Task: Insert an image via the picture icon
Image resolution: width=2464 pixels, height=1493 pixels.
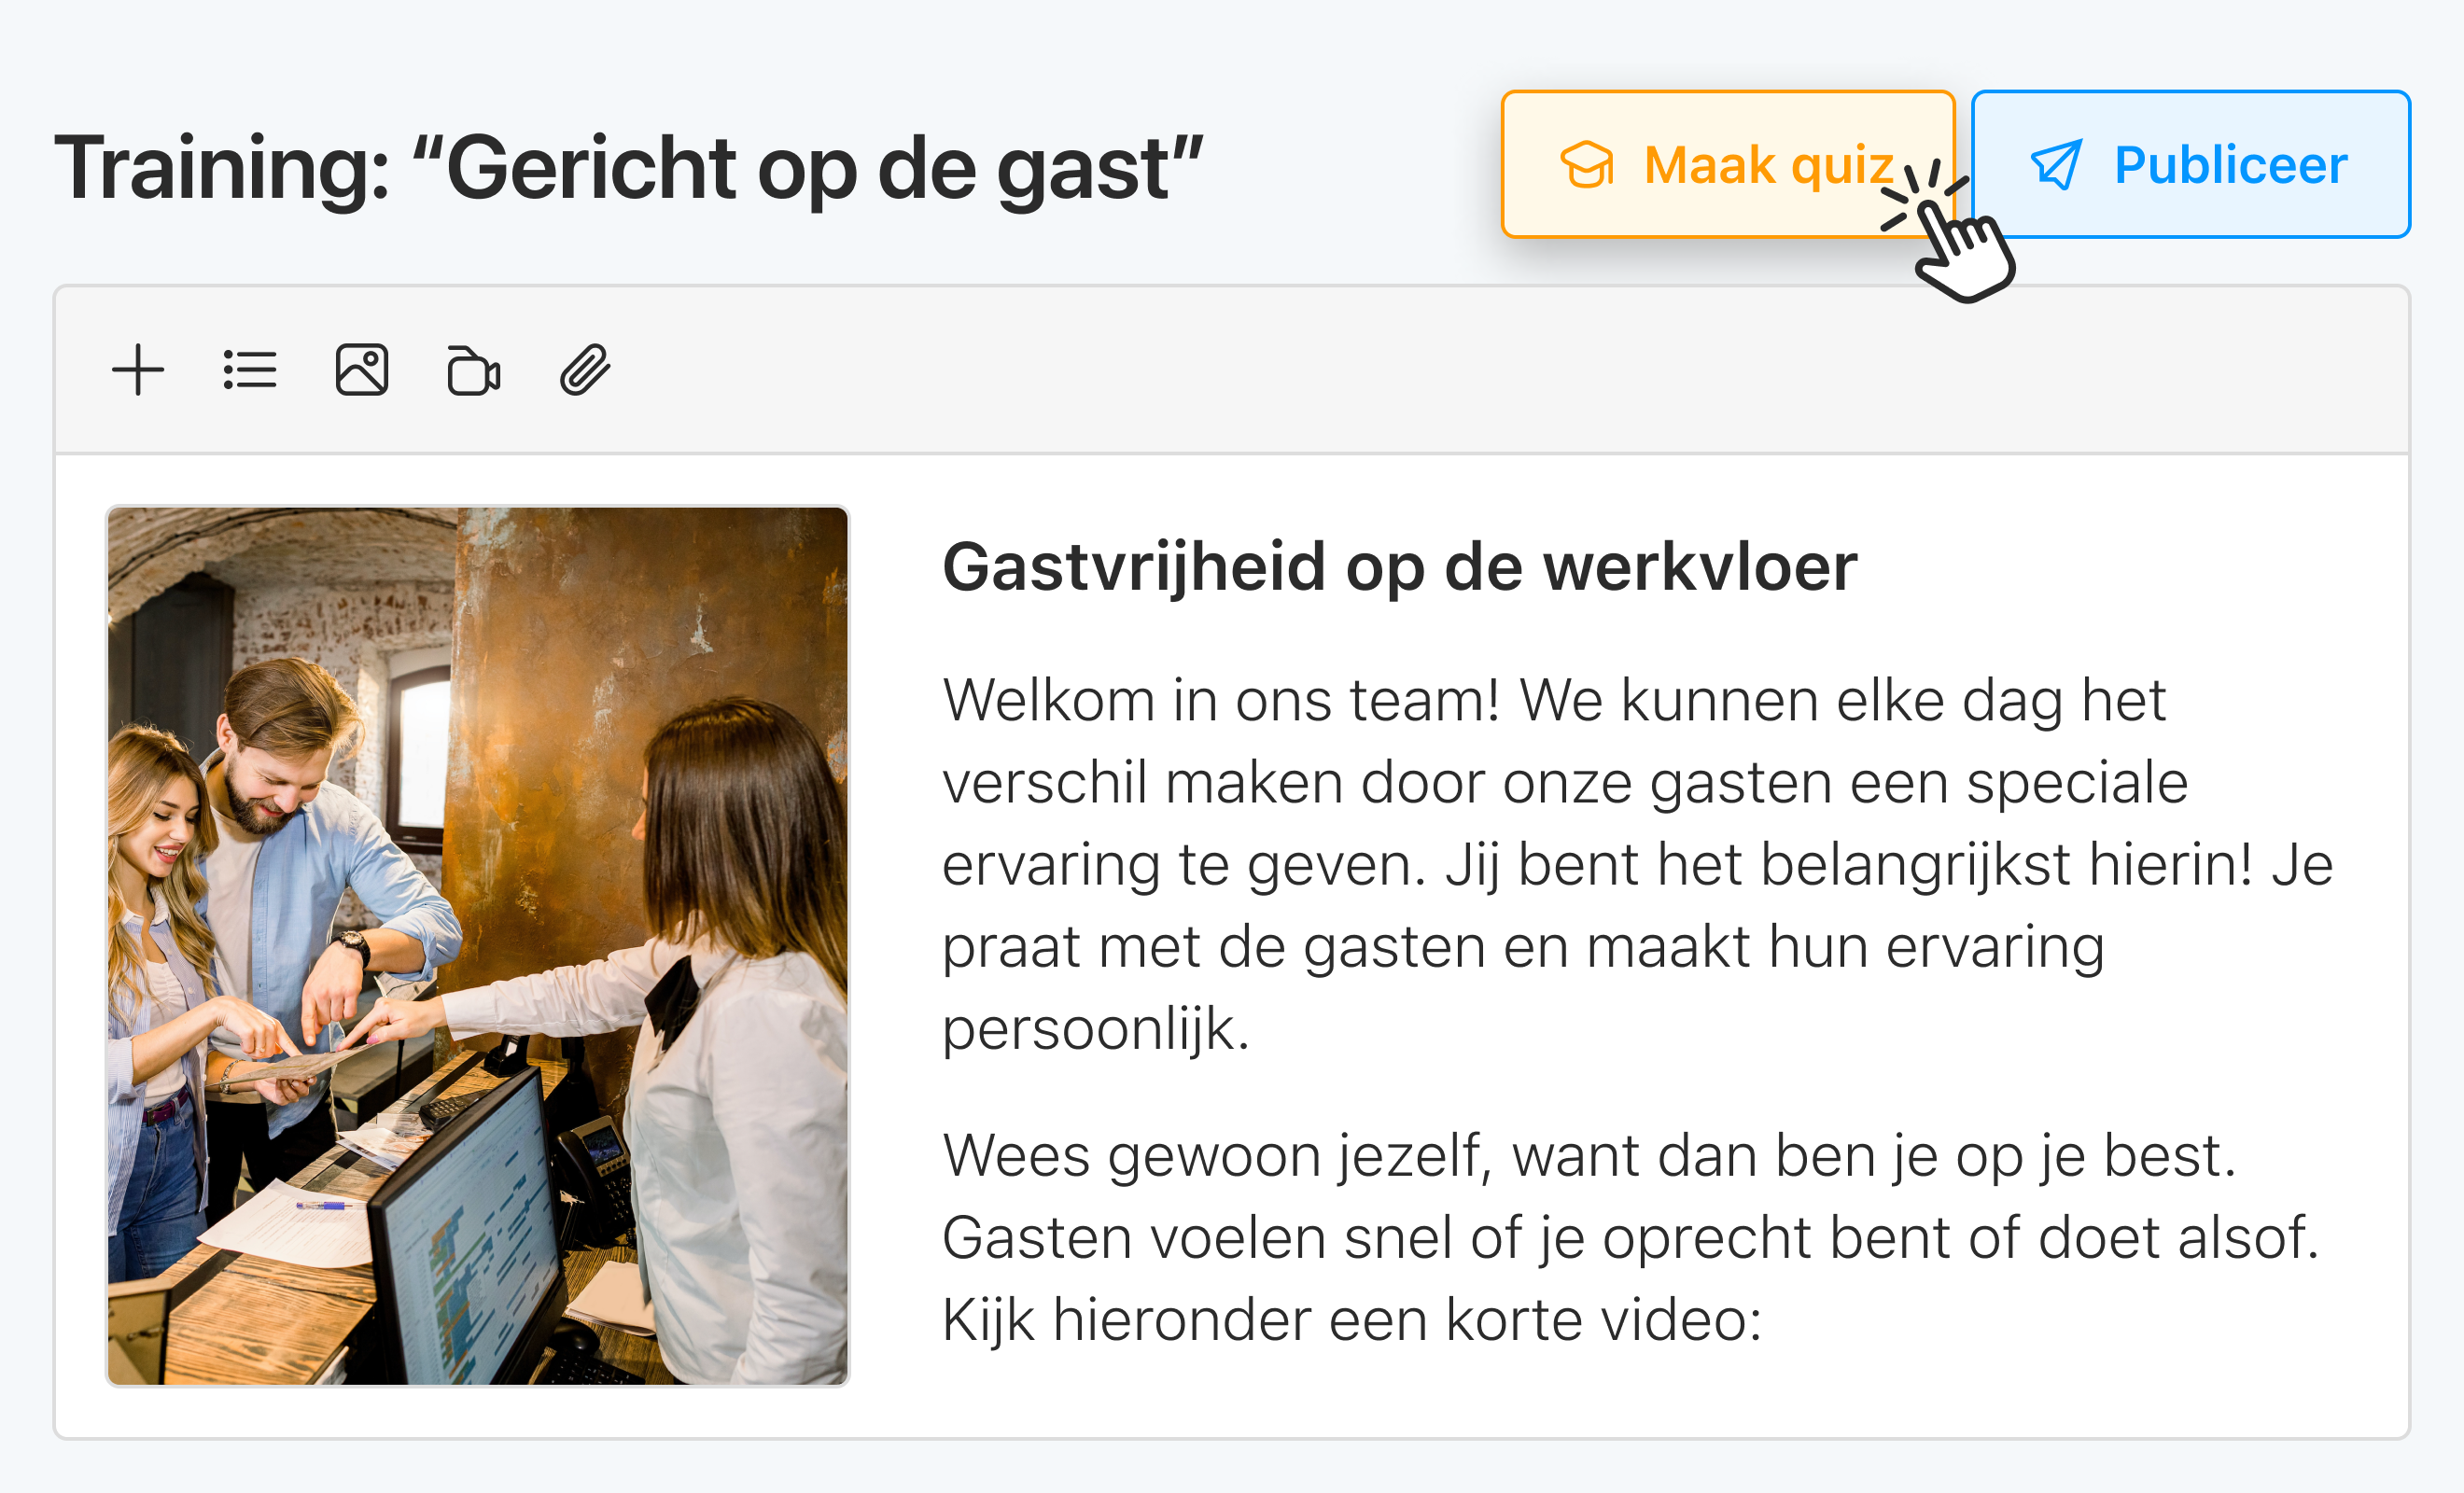Action: click(x=362, y=370)
